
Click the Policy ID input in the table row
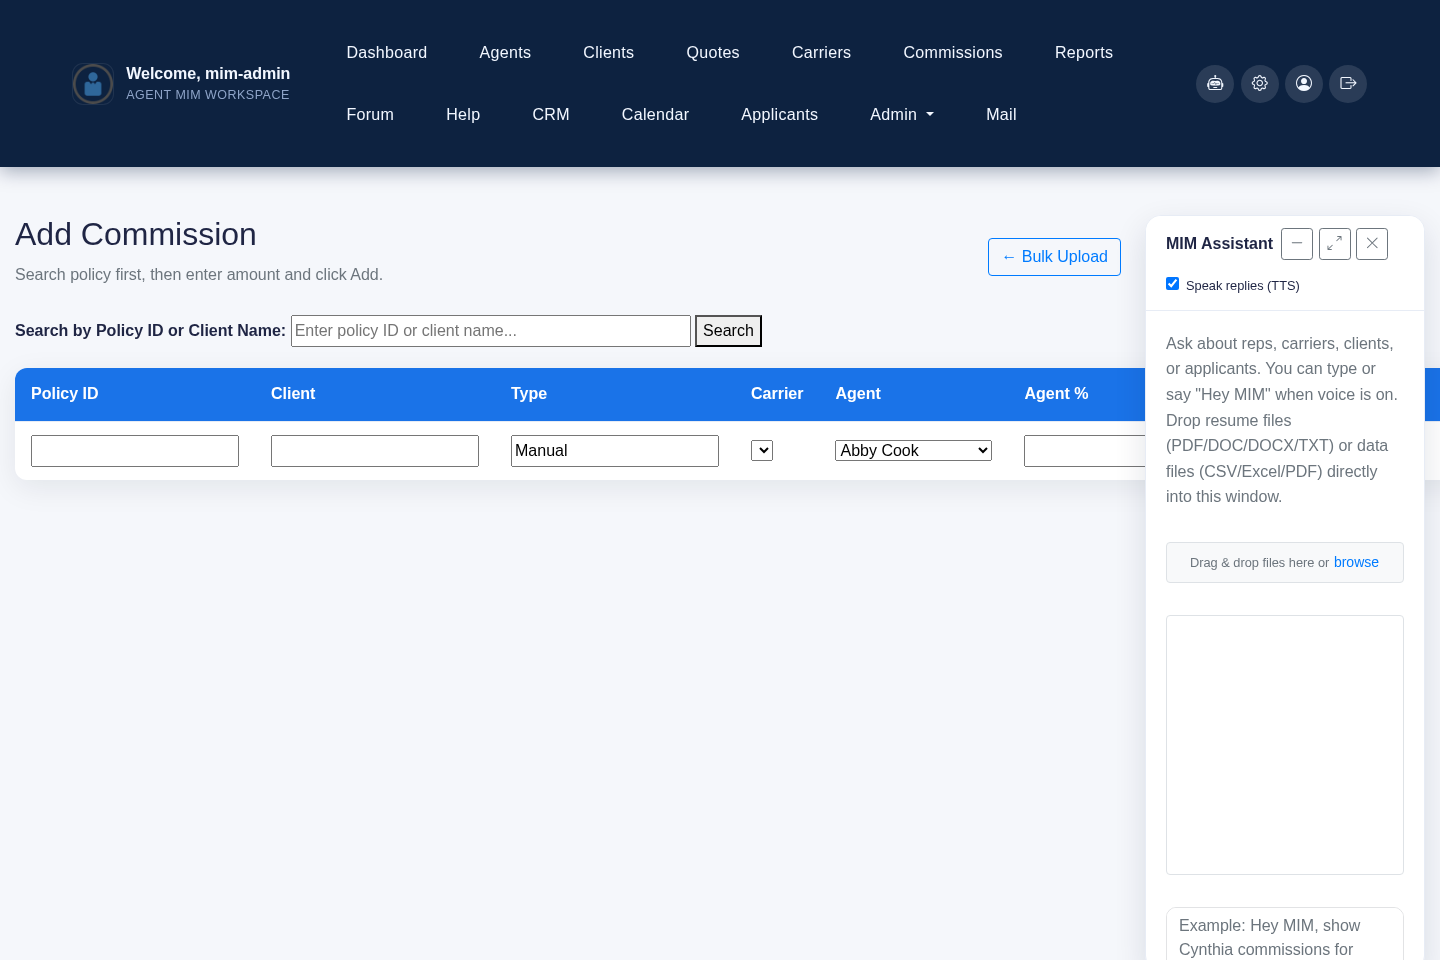coord(135,451)
